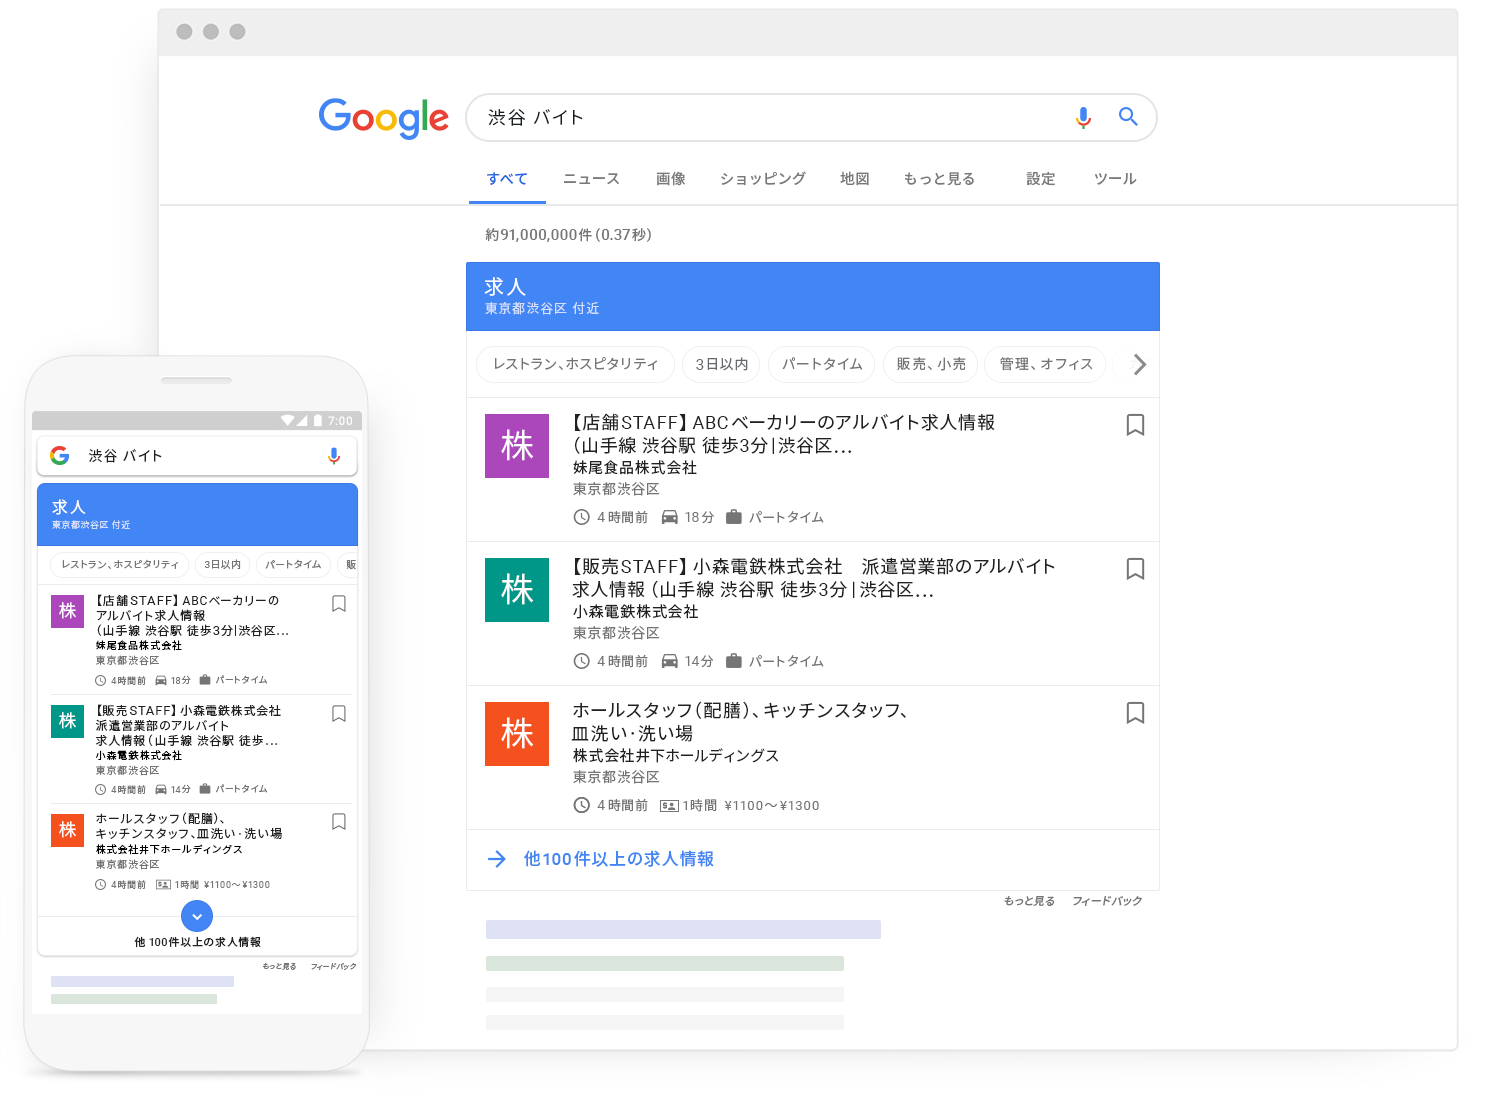The image size is (1506, 1110).
Task: Click the phone's フィードバック link
Action: coord(333,967)
